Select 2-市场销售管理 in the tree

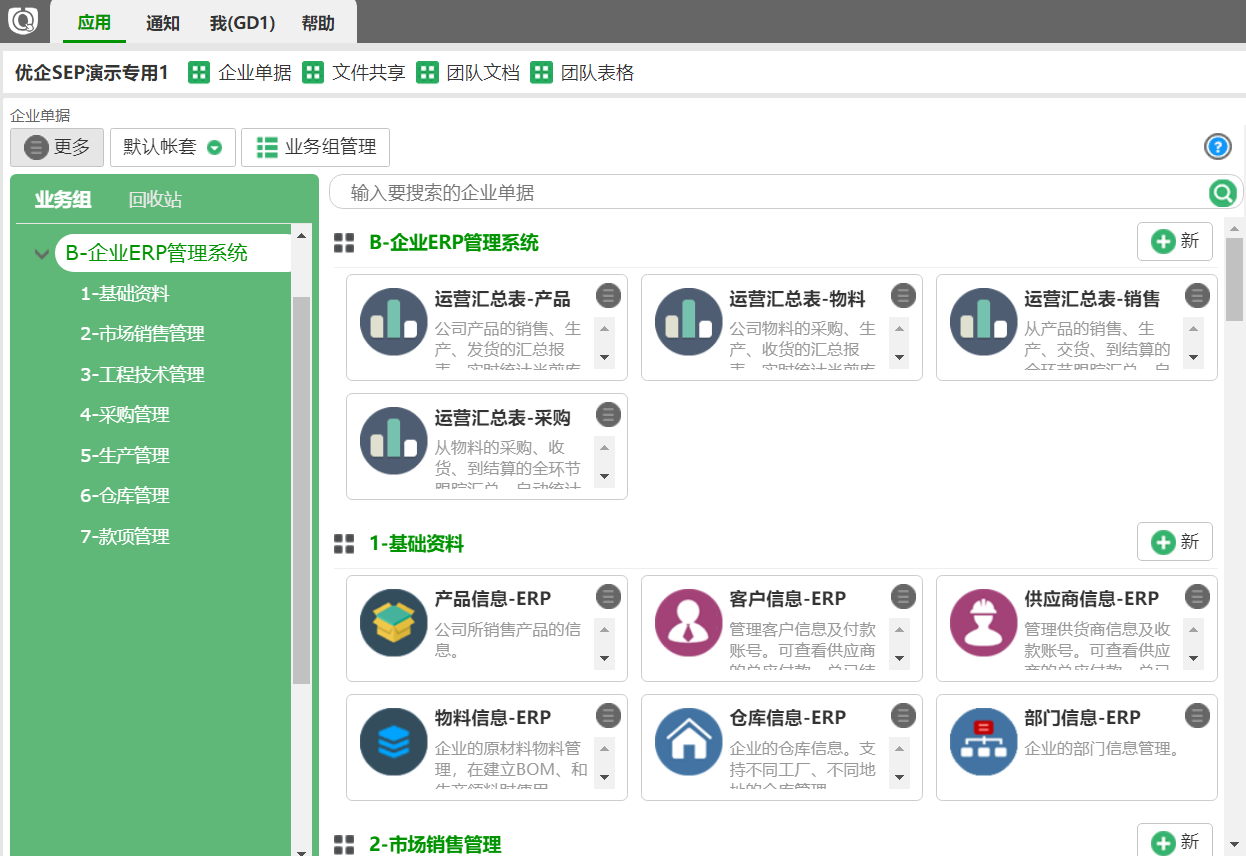tap(142, 334)
